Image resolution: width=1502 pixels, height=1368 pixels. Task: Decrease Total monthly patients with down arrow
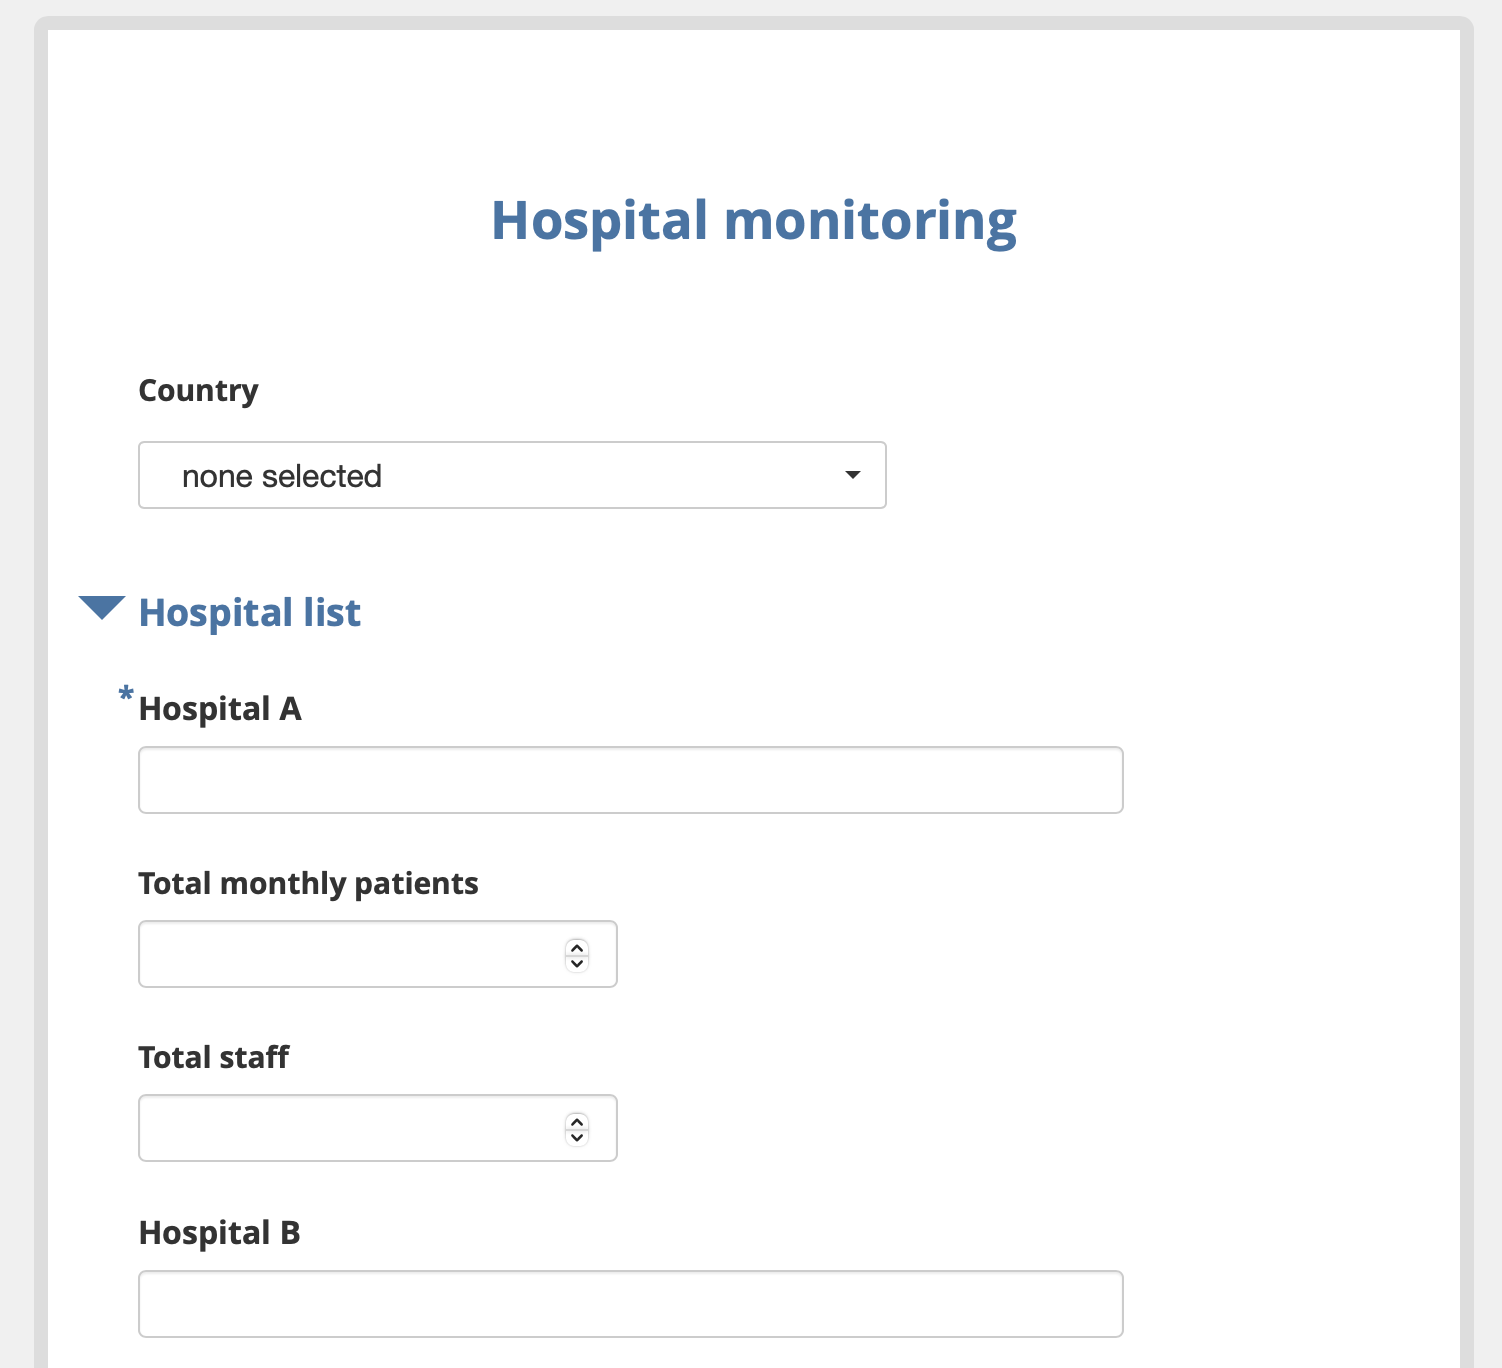[577, 963]
